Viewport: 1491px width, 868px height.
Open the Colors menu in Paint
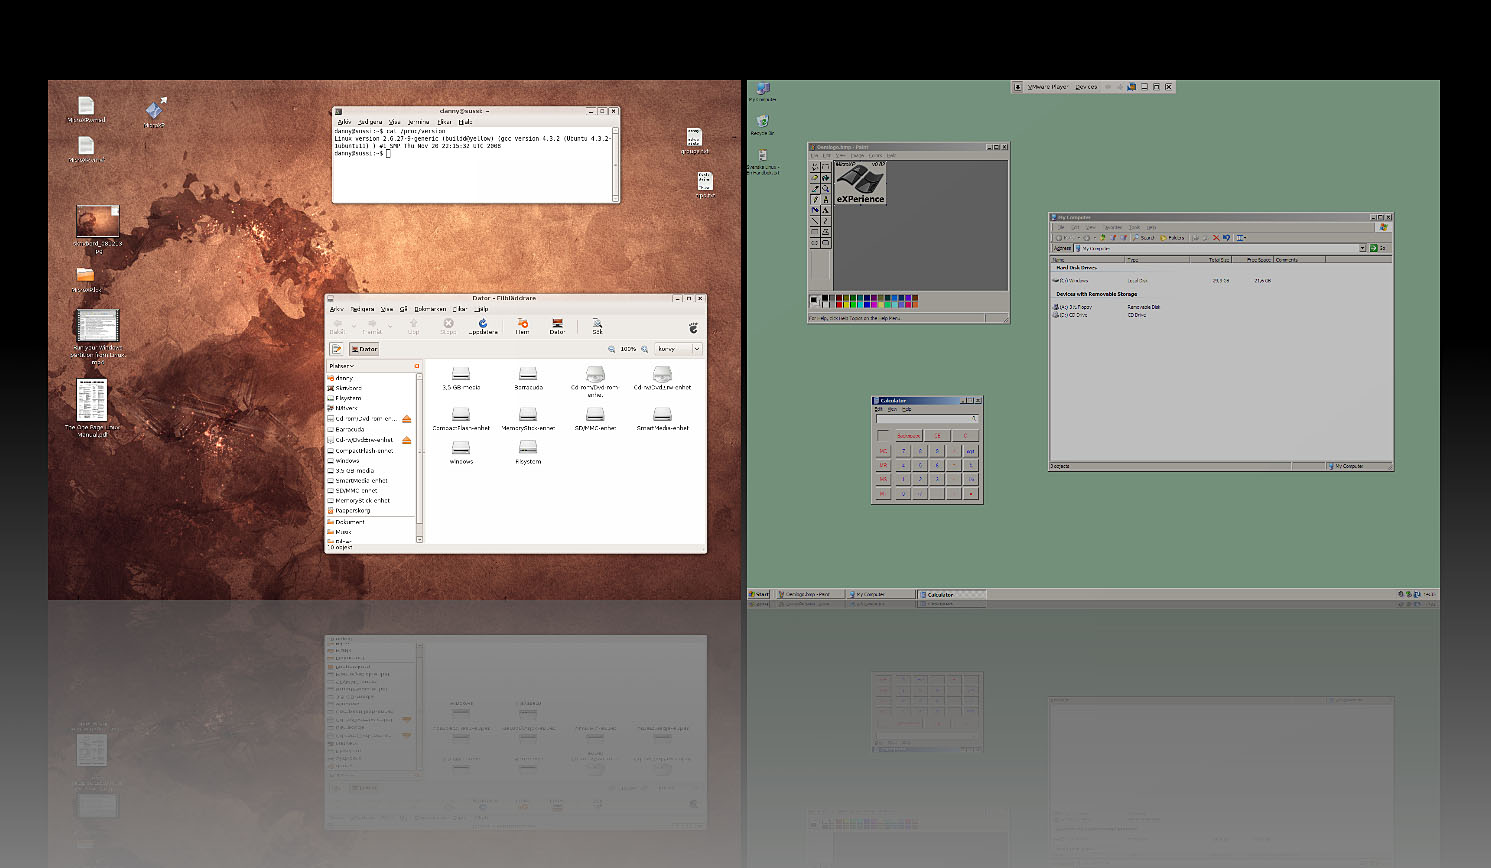(x=876, y=156)
